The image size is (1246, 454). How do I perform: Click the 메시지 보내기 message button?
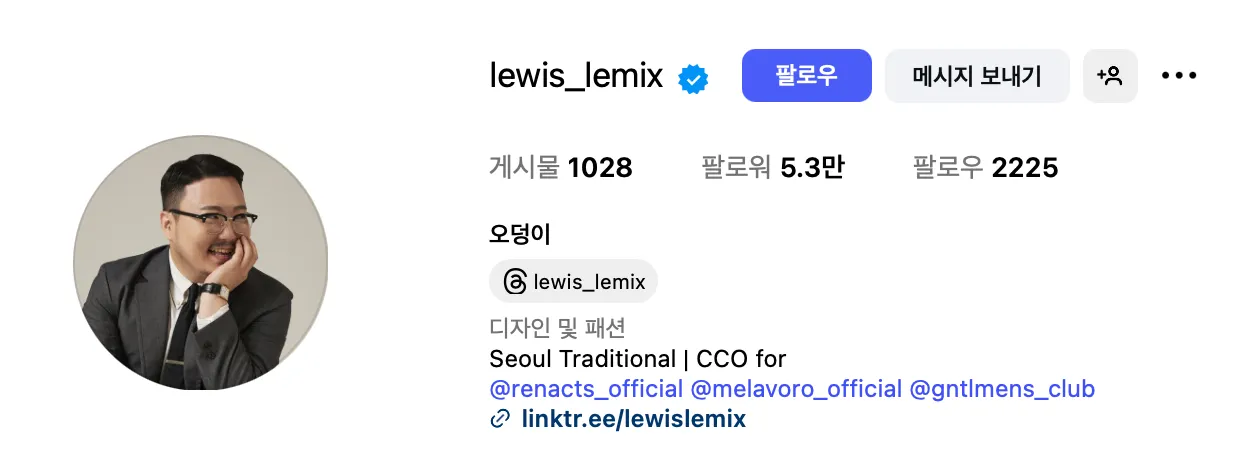977,76
